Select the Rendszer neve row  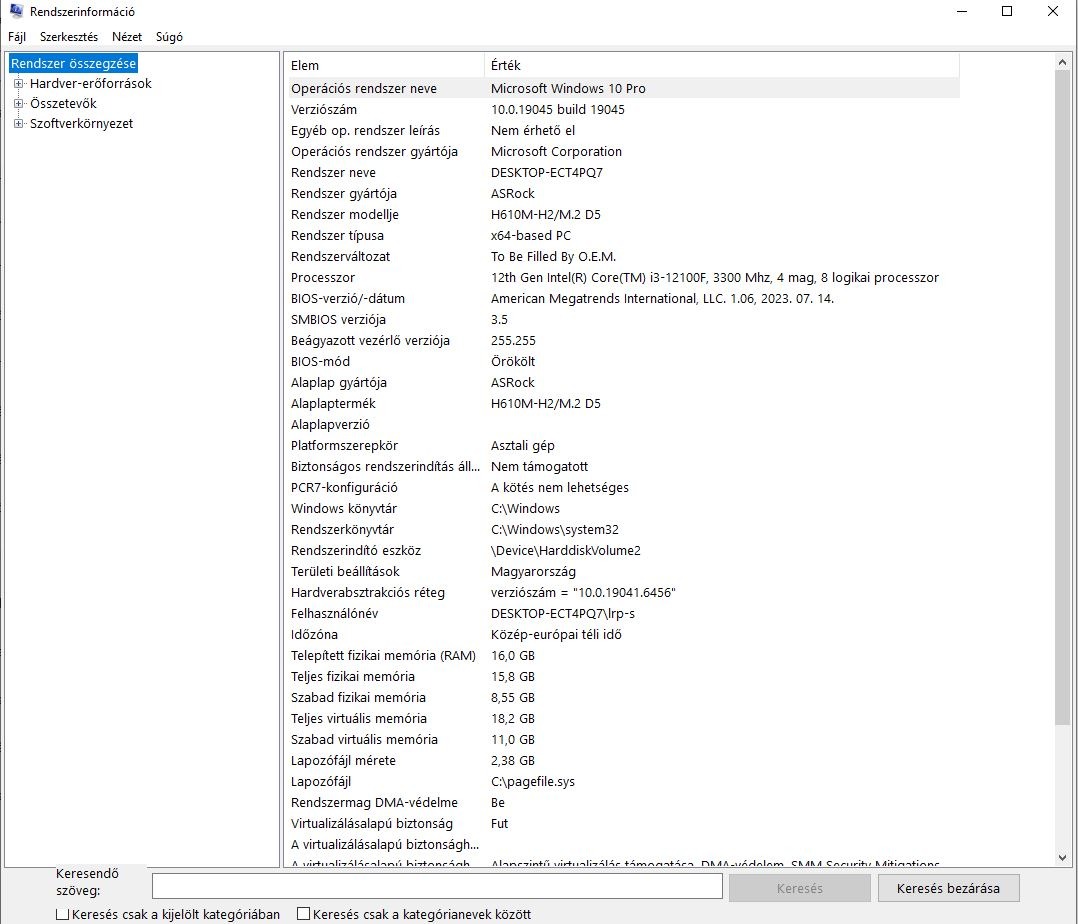(622, 173)
